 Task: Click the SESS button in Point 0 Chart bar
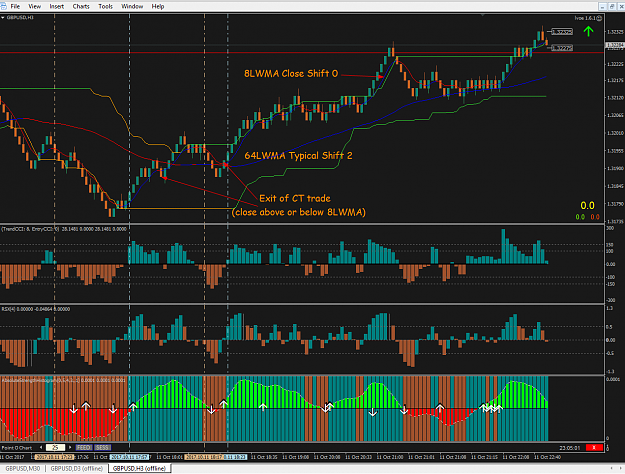click(102, 448)
